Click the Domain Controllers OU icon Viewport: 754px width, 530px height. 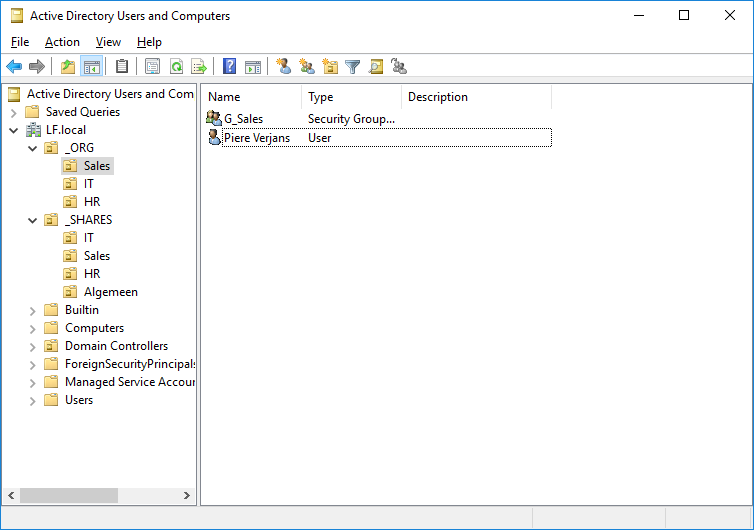(51, 346)
